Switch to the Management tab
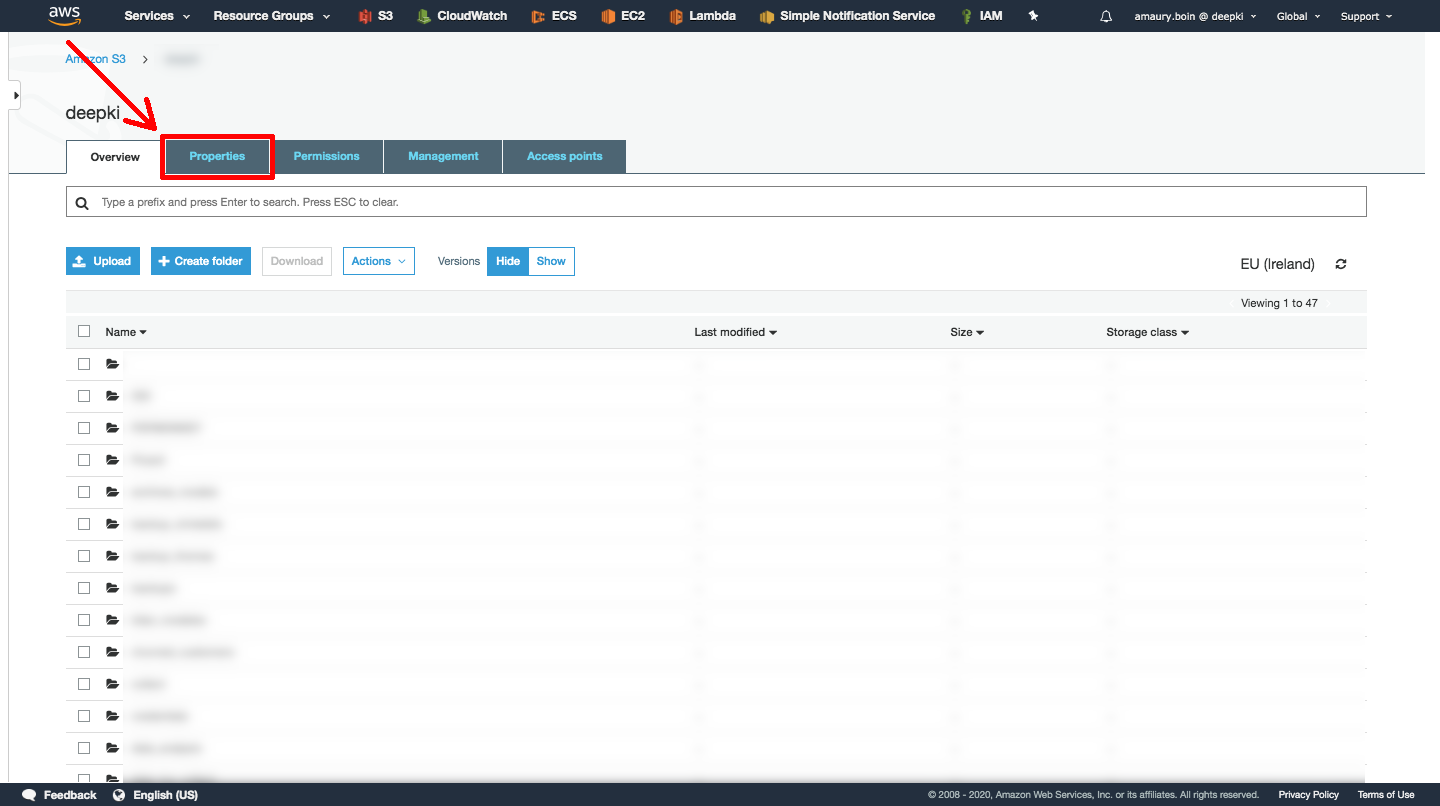The image size is (1440, 806). click(443, 156)
